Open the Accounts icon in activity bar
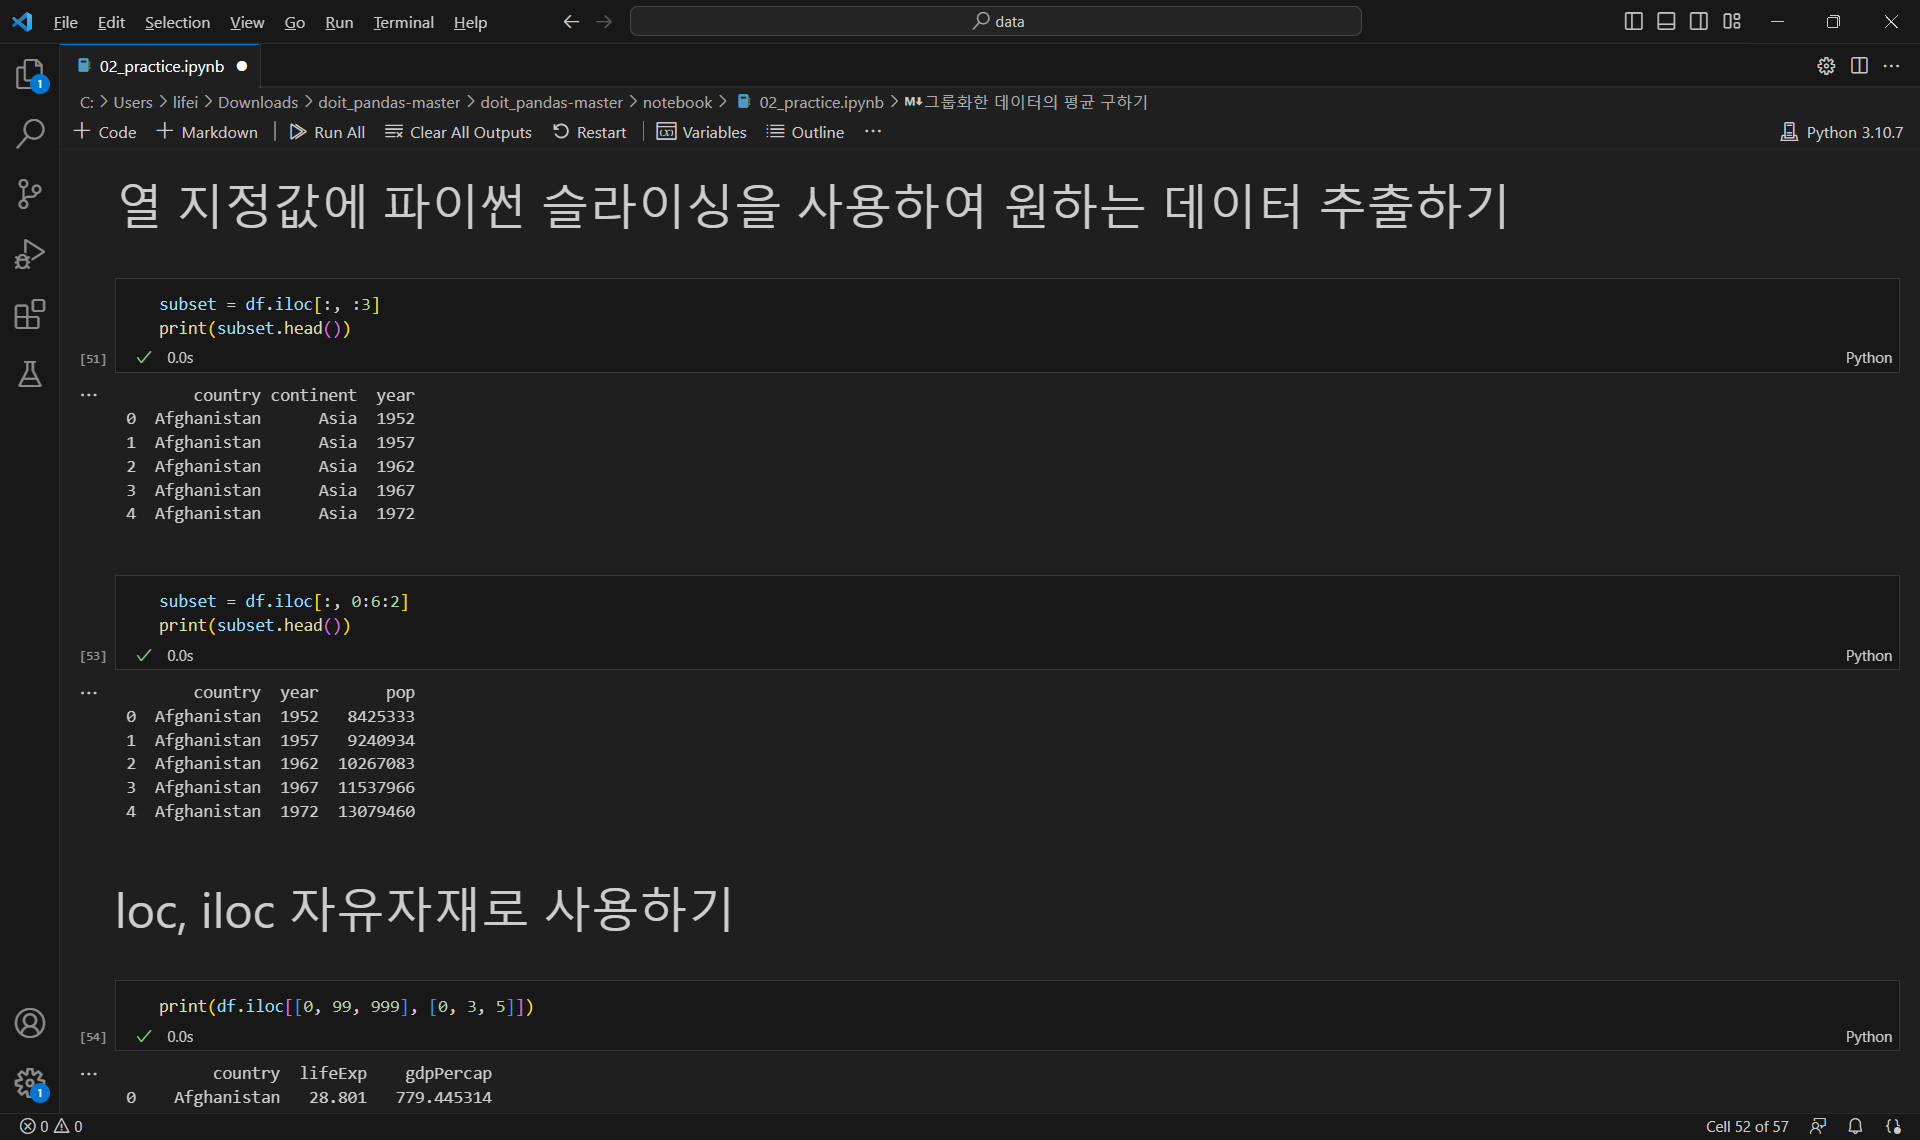Image resolution: width=1920 pixels, height=1140 pixels. (30, 1023)
